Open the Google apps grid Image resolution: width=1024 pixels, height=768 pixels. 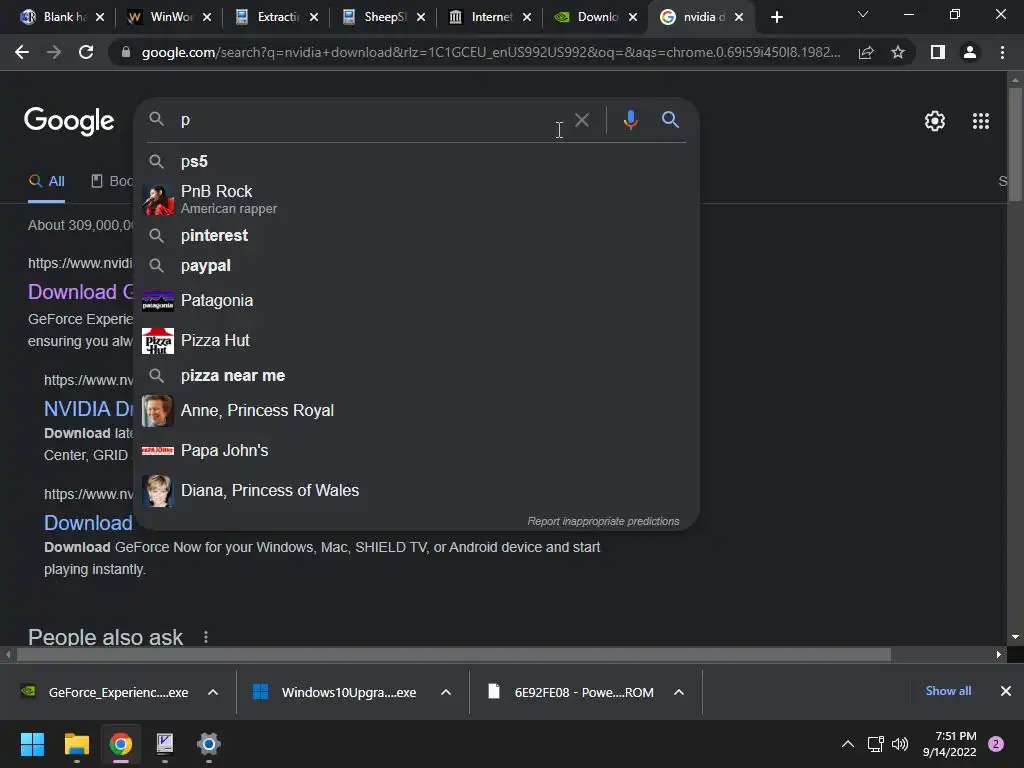coord(981,121)
